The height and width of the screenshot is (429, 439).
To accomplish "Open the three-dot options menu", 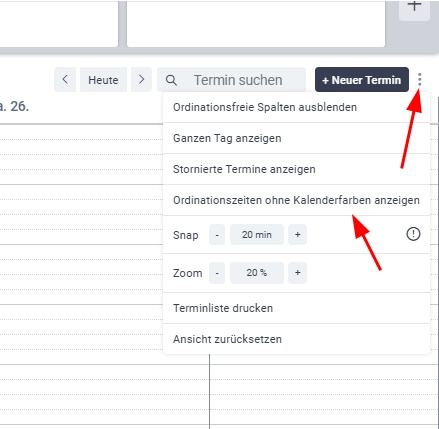I will [x=420, y=80].
